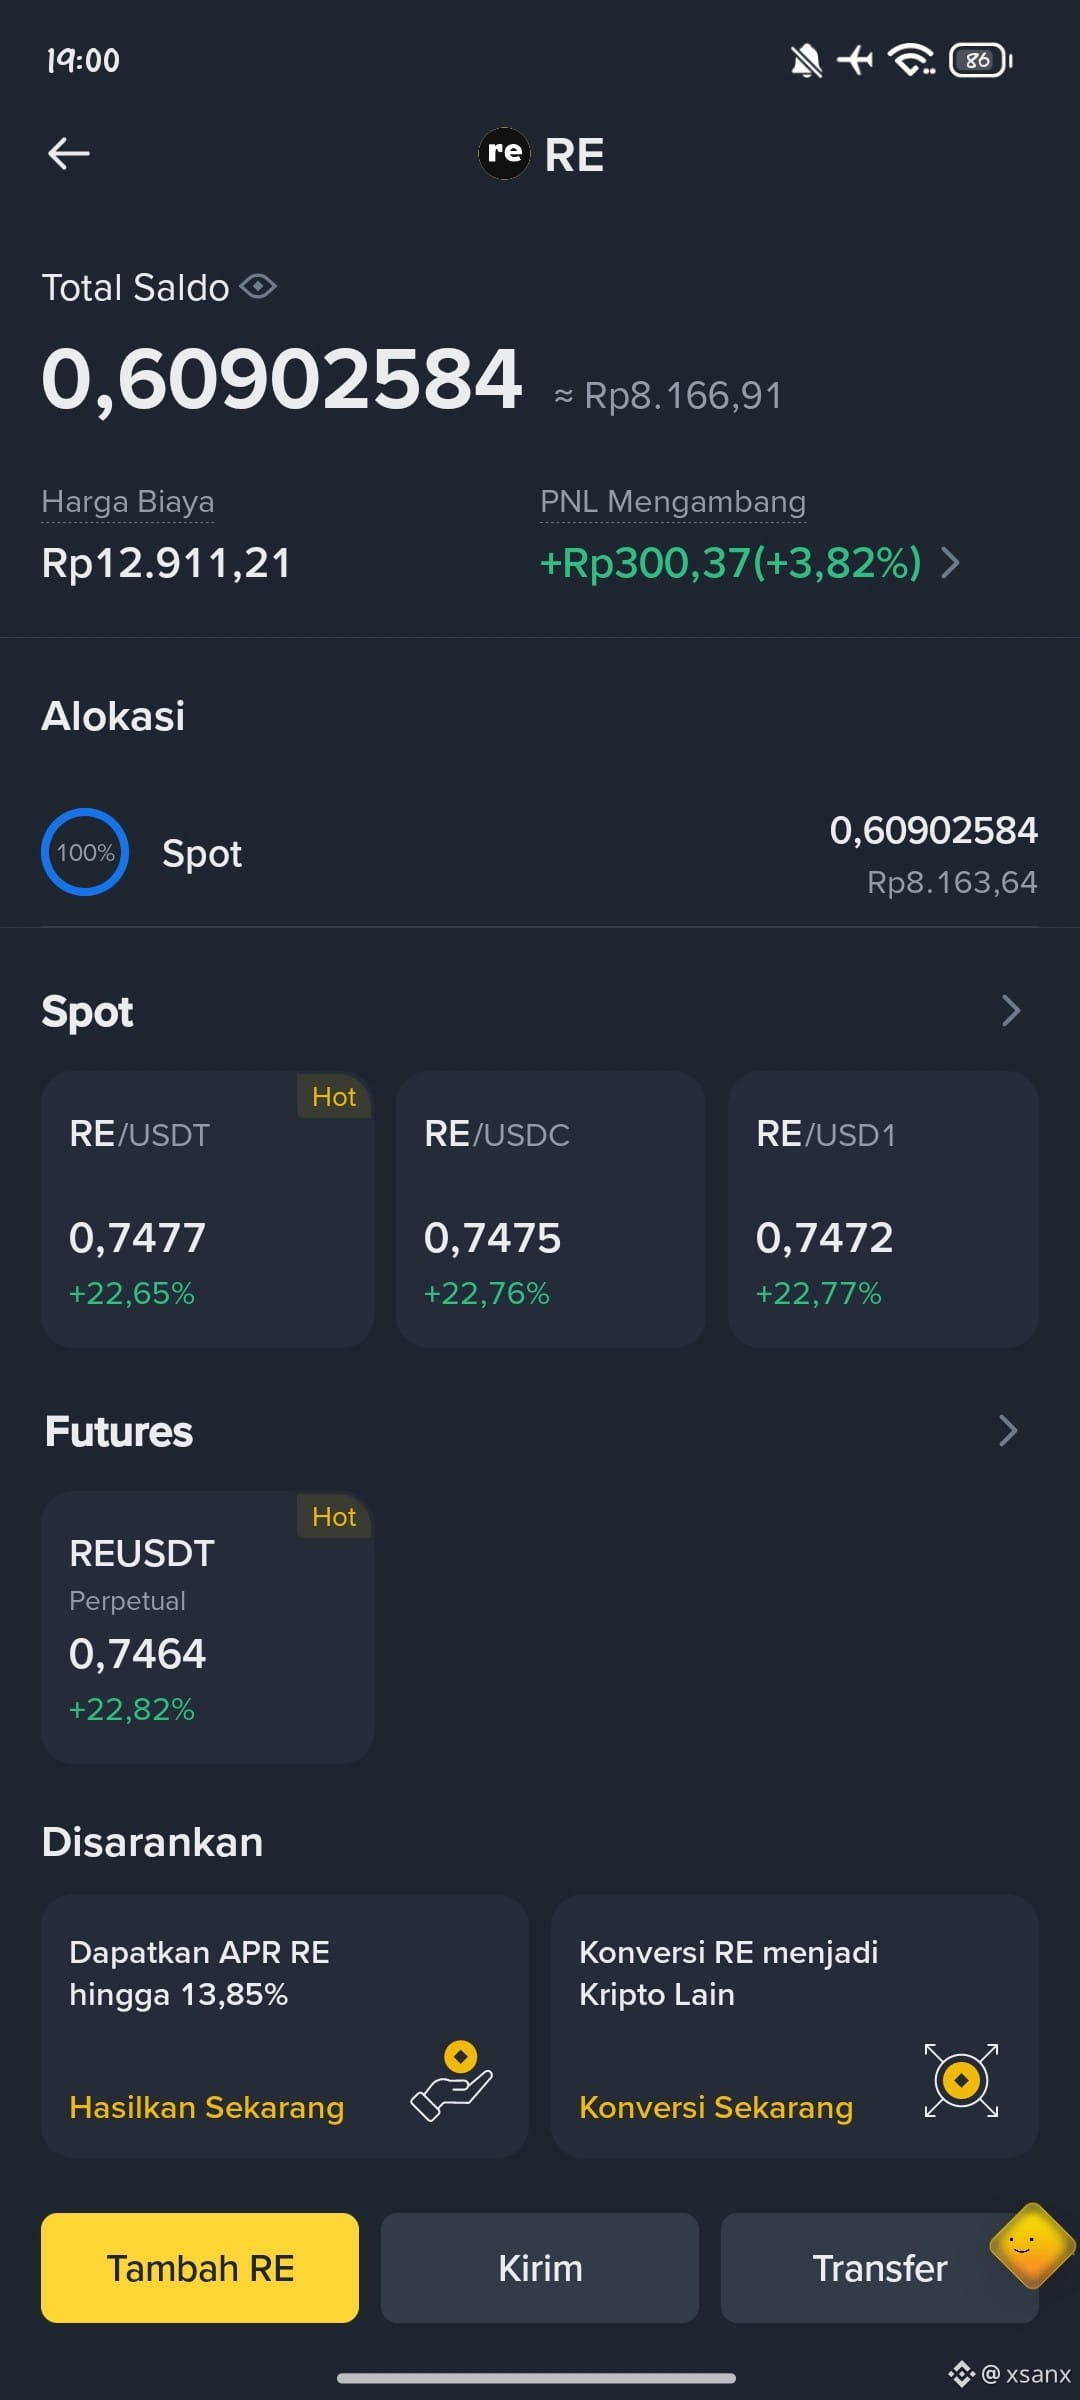Viewport: 1080px width, 2400px height.
Task: Tap the Transfer button
Action: click(x=879, y=2268)
